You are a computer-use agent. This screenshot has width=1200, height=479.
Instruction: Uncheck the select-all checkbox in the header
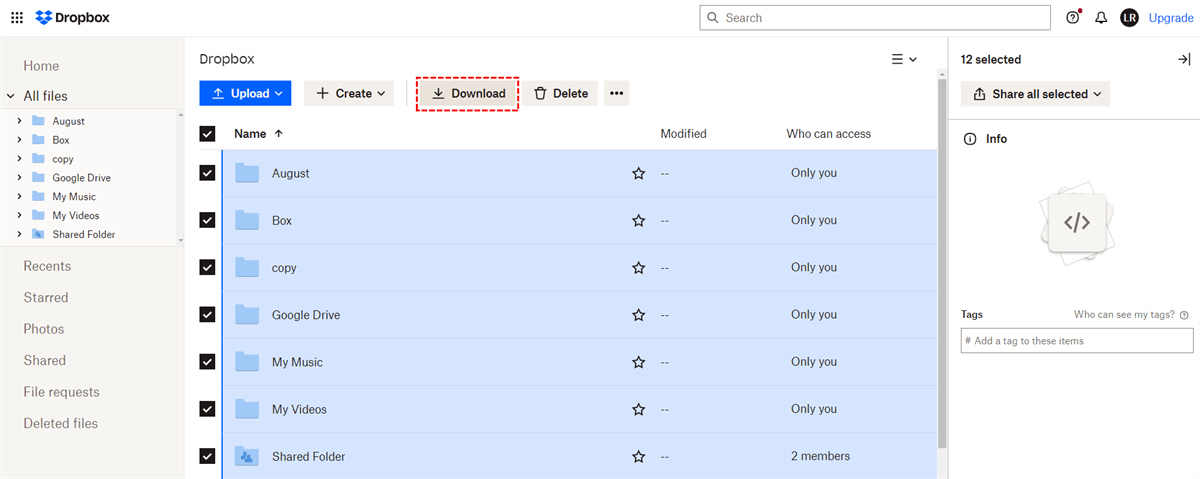tap(208, 134)
